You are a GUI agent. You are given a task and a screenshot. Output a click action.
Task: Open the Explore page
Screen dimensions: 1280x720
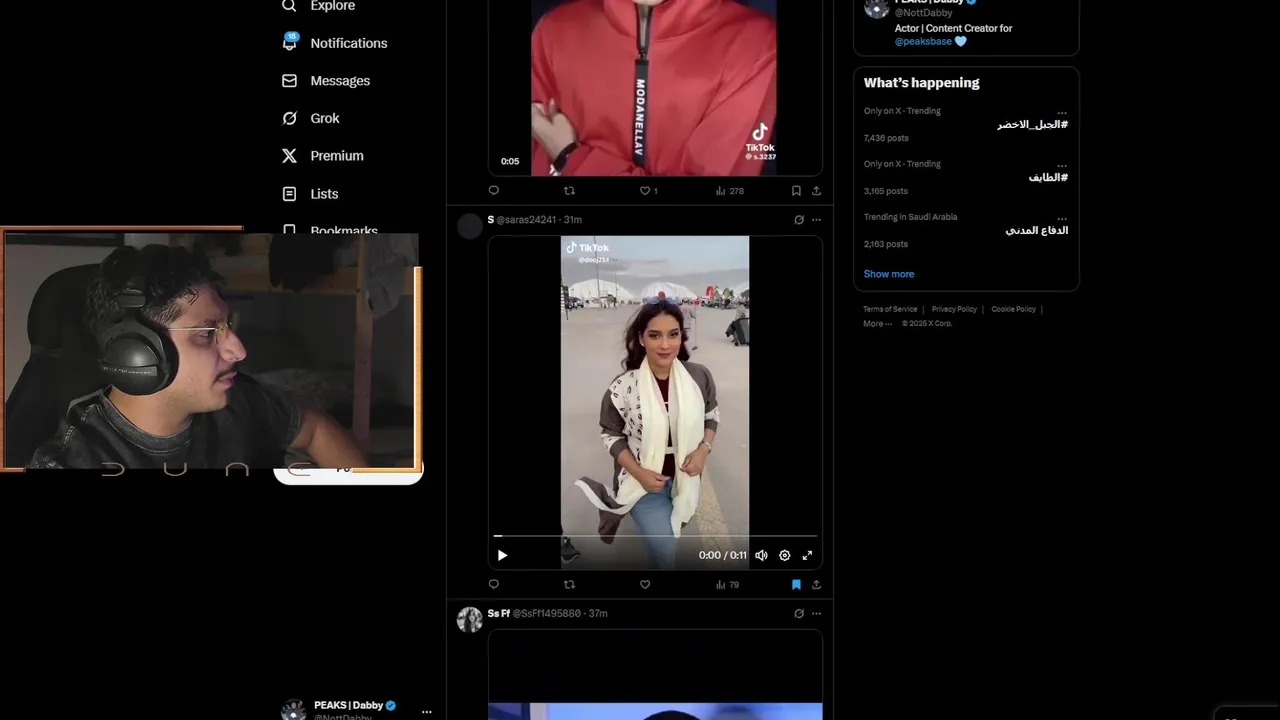click(x=320, y=6)
